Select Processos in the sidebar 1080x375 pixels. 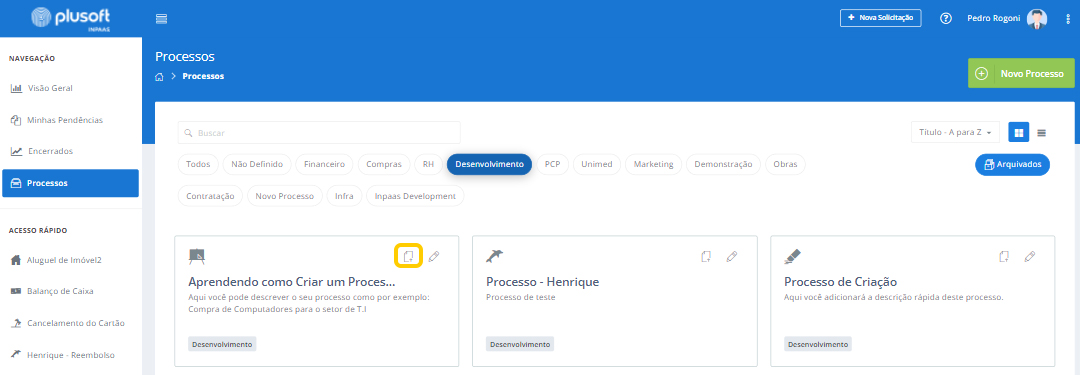tap(70, 183)
